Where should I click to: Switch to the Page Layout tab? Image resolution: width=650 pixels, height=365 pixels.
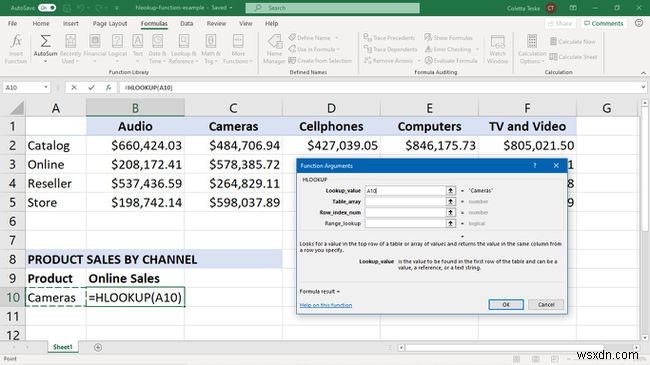click(x=110, y=23)
